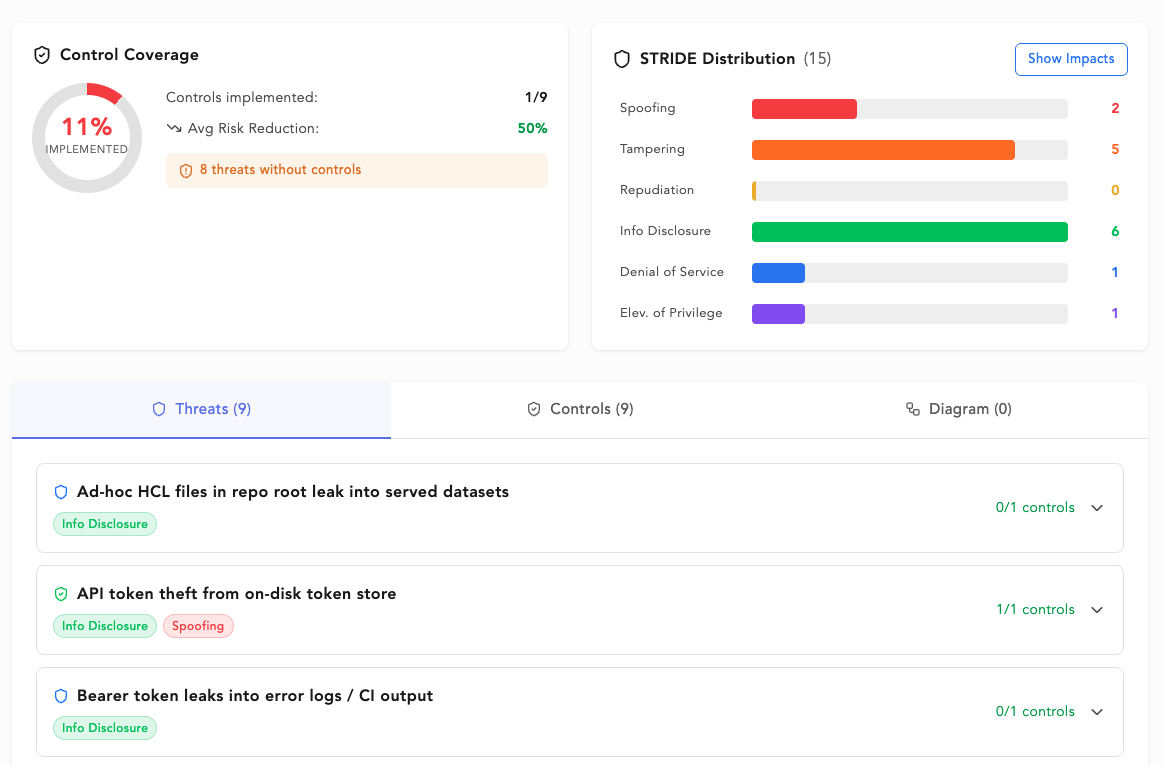The height and width of the screenshot is (765, 1163).
Task: Click the Repudiation label
Action: click(x=656, y=191)
